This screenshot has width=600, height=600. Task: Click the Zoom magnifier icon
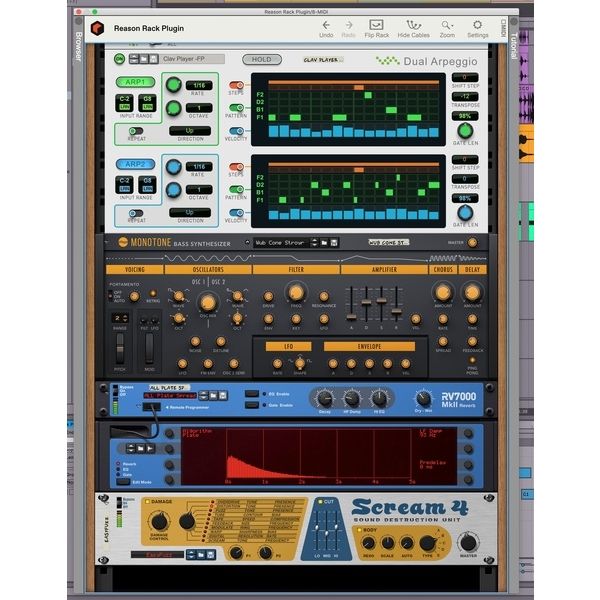pyautogui.click(x=447, y=24)
